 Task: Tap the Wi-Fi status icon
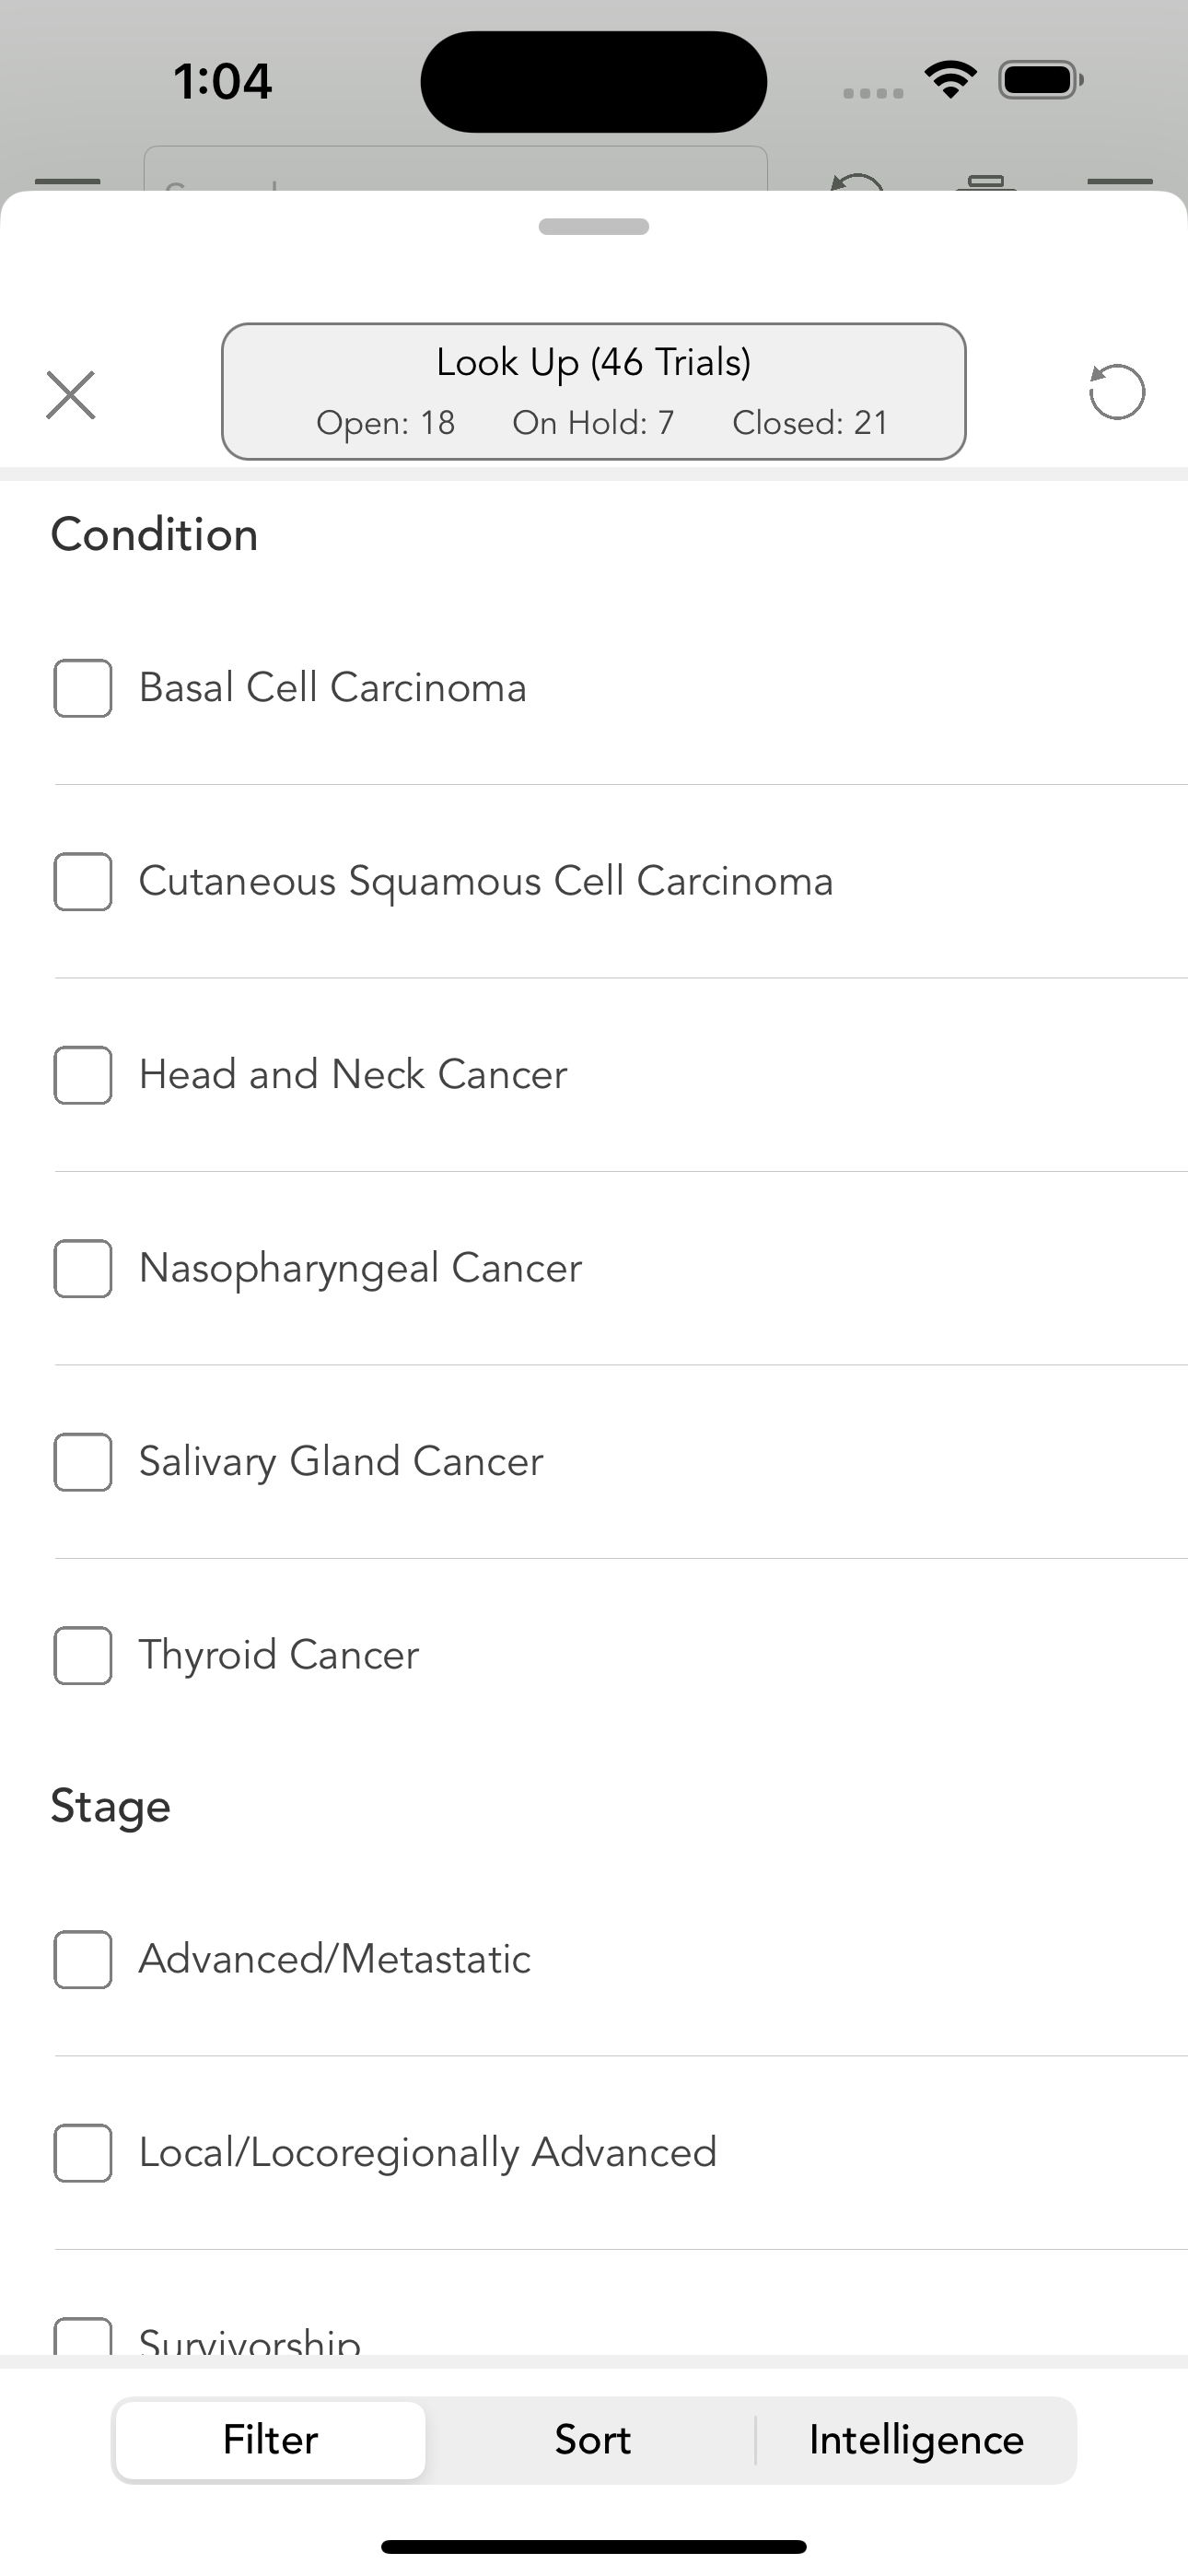pyautogui.click(x=950, y=80)
